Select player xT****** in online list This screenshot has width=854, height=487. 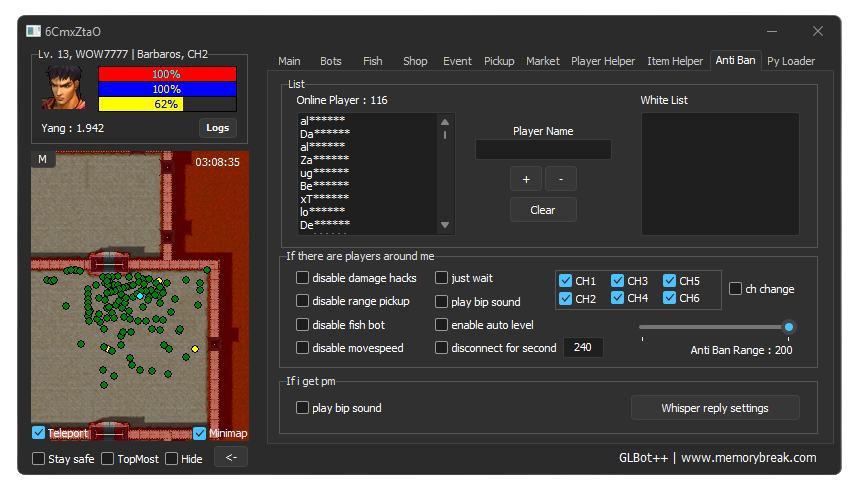(x=325, y=199)
